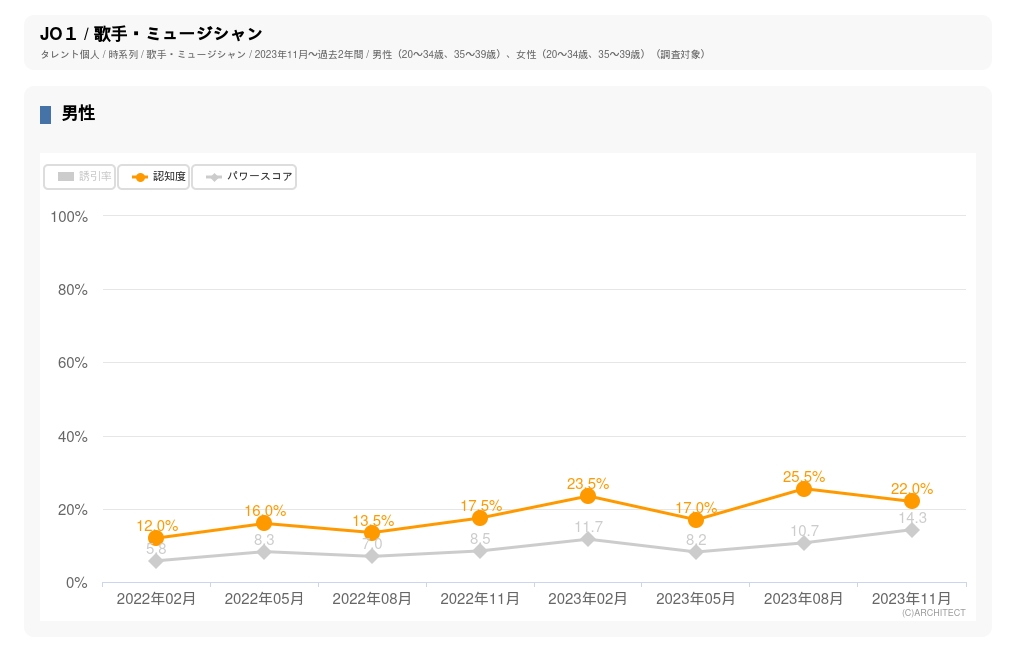Screen dimensions: 1024x653
Task: Click the 2022年02月 axis label
Action: (156, 599)
